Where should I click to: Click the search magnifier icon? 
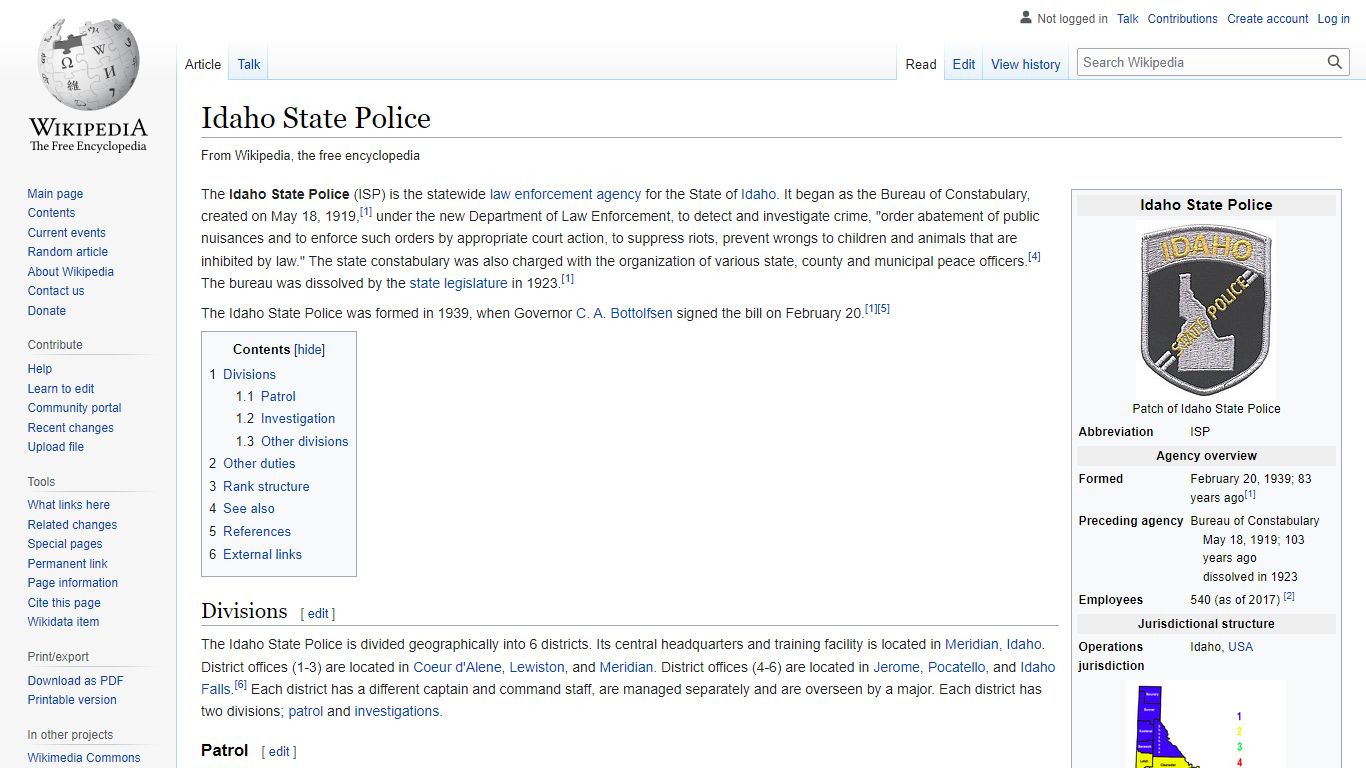click(1335, 62)
